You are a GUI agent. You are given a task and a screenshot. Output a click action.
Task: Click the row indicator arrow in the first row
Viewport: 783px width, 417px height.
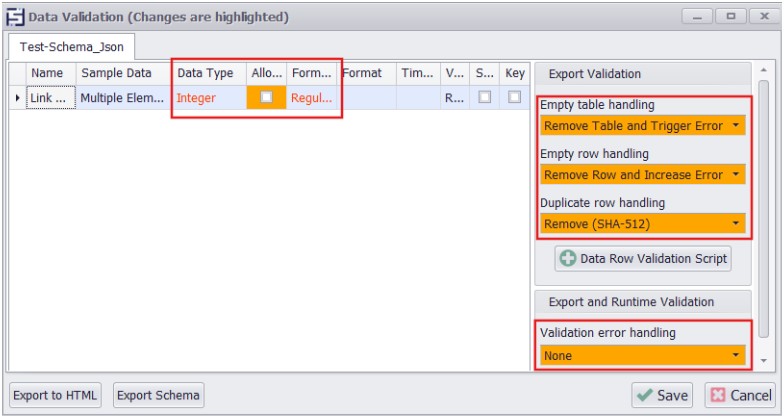(x=17, y=98)
